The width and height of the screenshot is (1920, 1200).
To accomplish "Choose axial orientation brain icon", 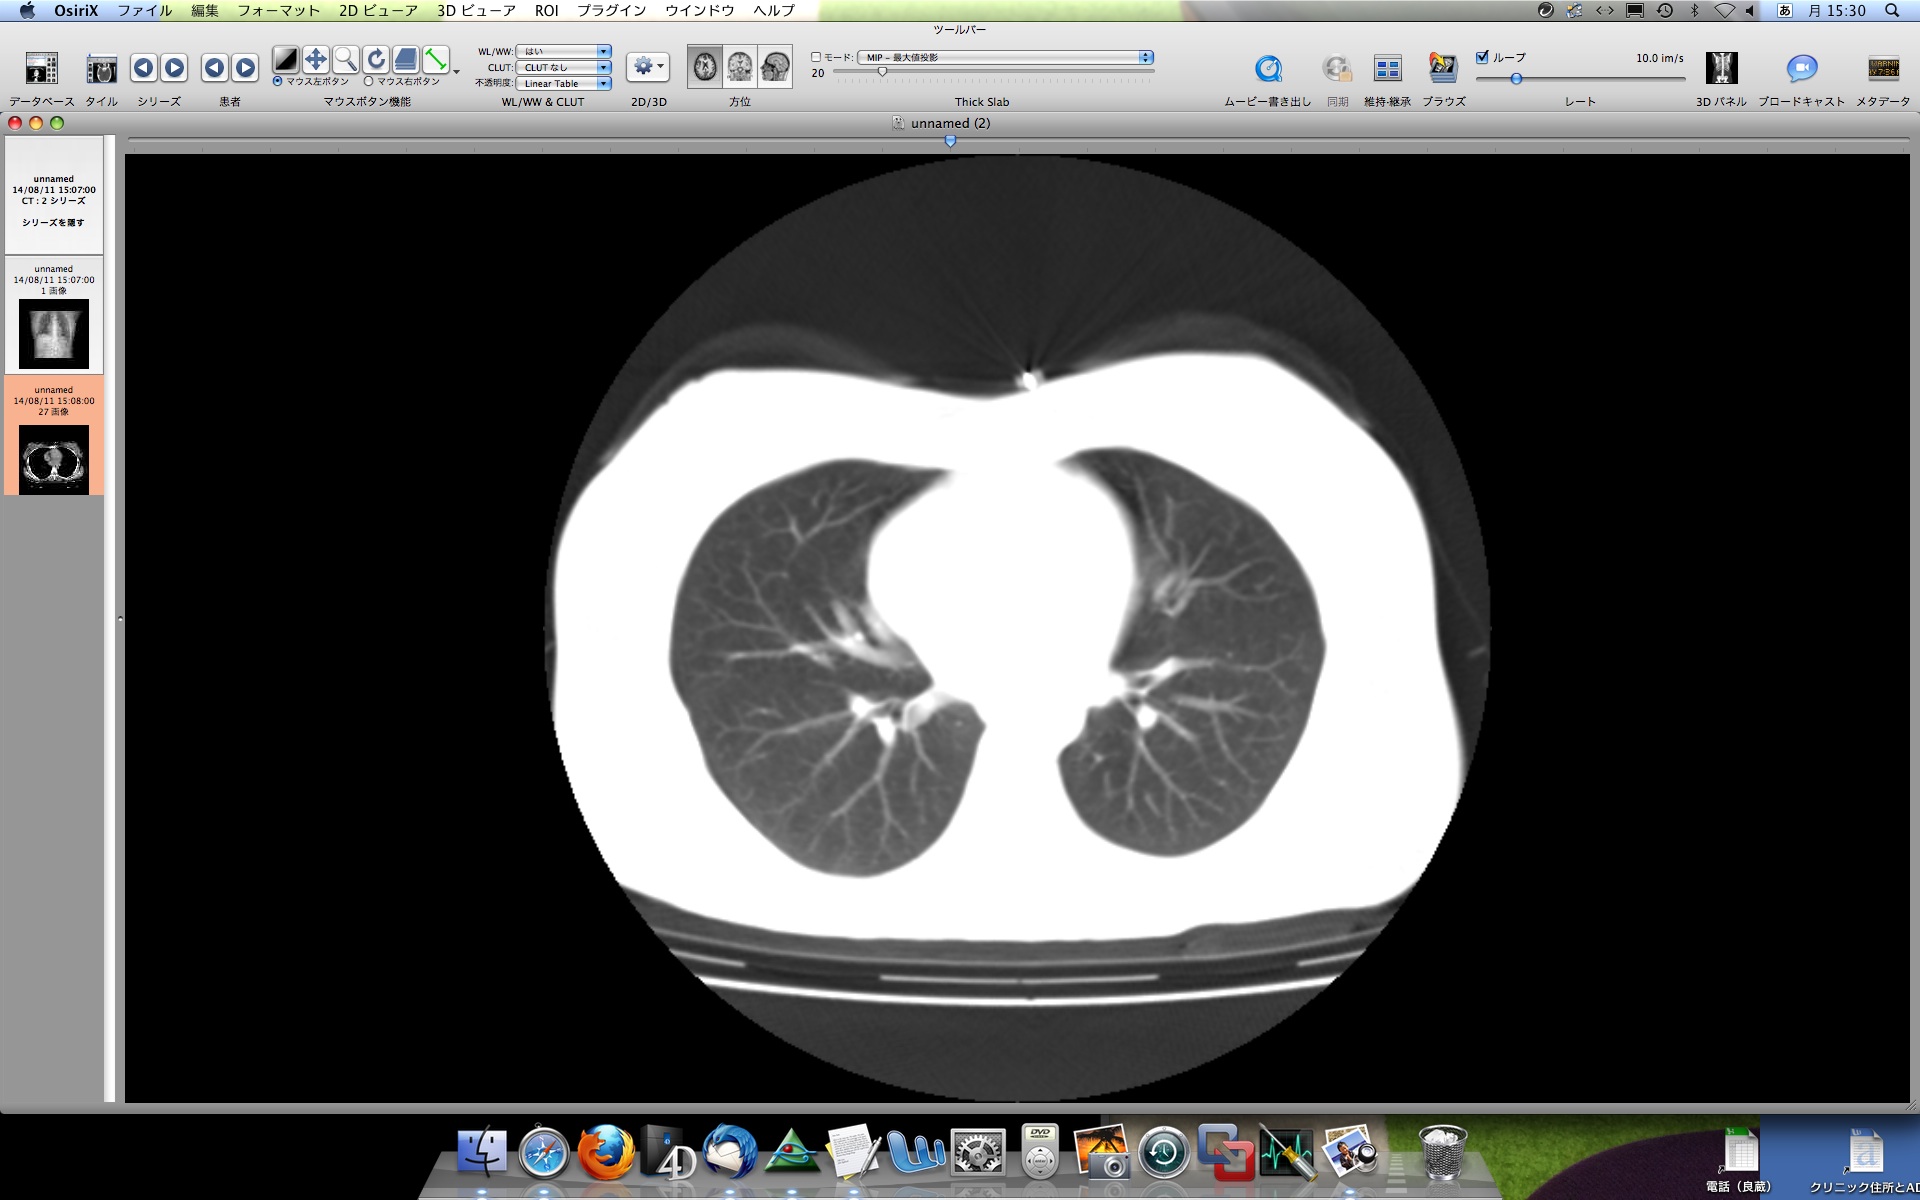I will (705, 67).
